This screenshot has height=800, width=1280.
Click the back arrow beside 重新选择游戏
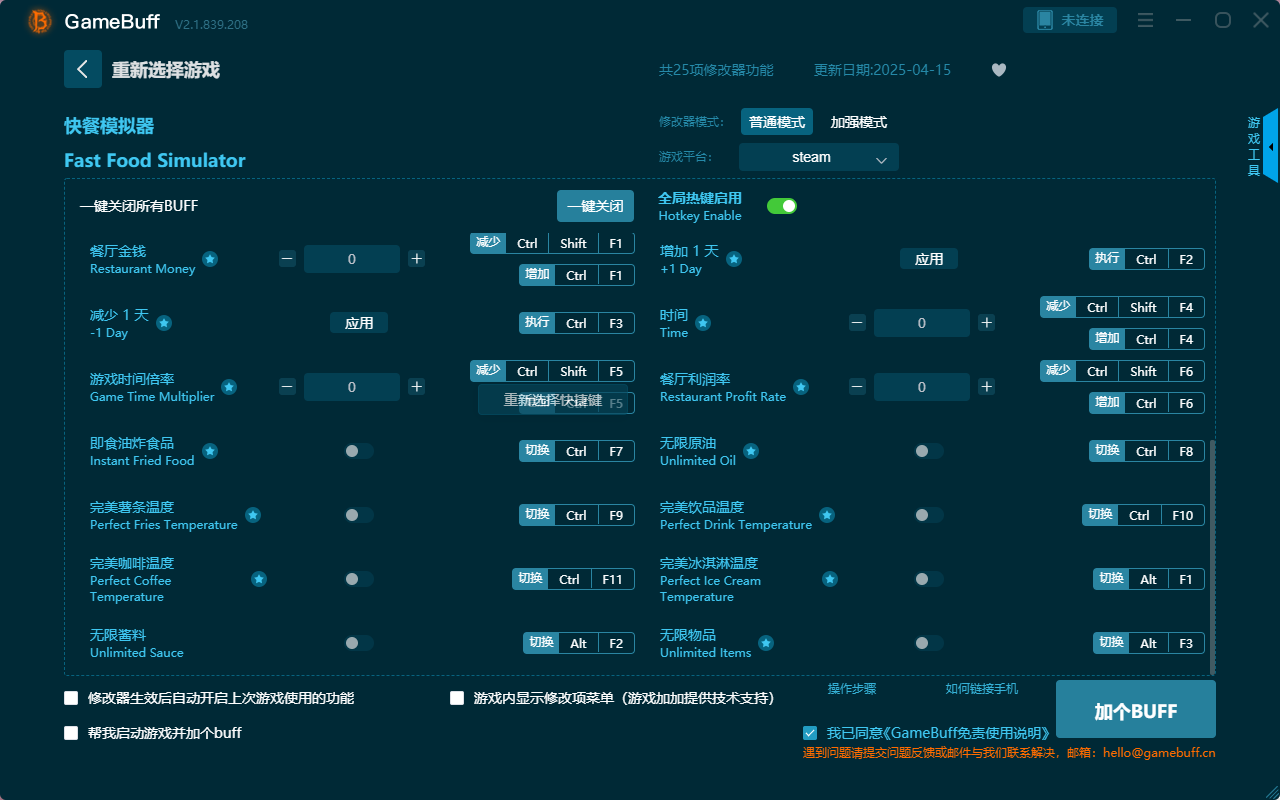pos(83,68)
